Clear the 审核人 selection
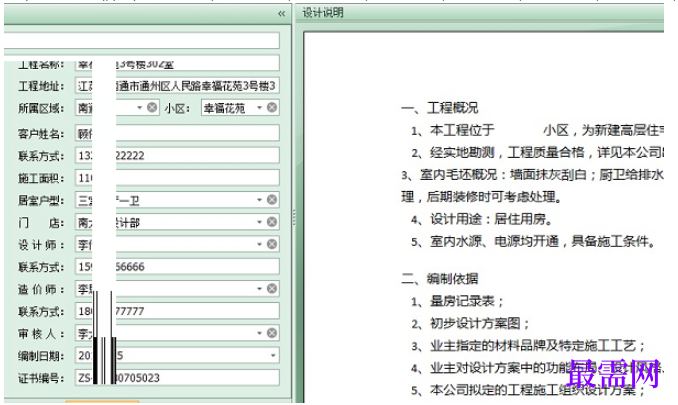The image size is (678, 405). click(272, 333)
